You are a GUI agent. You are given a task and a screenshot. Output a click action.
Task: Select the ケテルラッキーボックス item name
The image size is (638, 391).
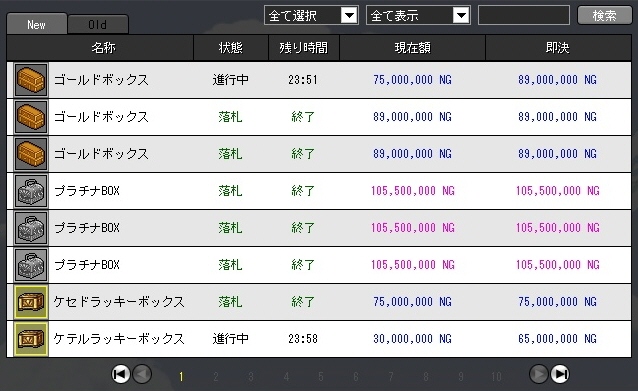pos(119,339)
